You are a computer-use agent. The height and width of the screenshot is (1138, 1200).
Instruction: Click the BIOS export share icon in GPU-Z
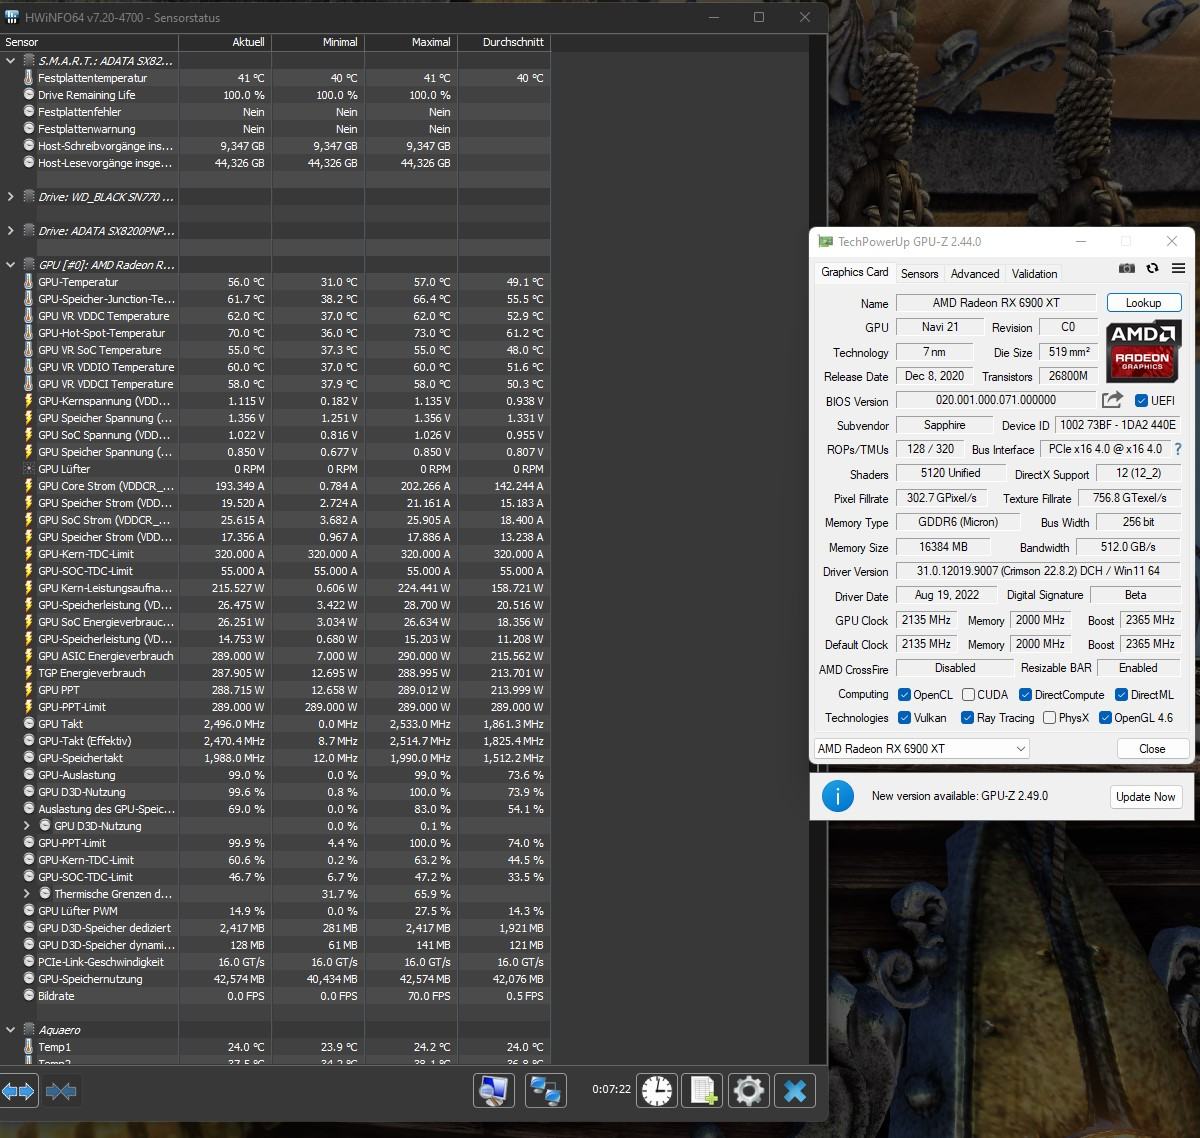point(1112,400)
